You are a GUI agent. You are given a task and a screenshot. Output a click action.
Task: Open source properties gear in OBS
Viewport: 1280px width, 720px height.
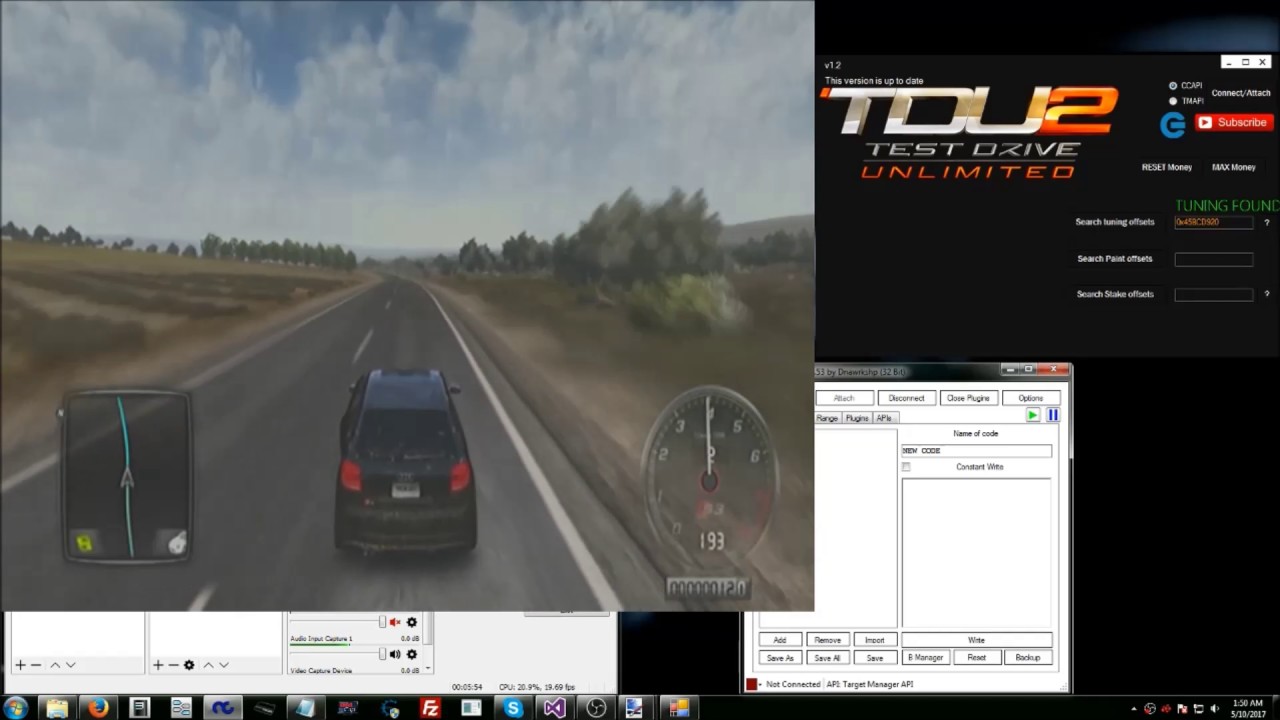[189, 665]
